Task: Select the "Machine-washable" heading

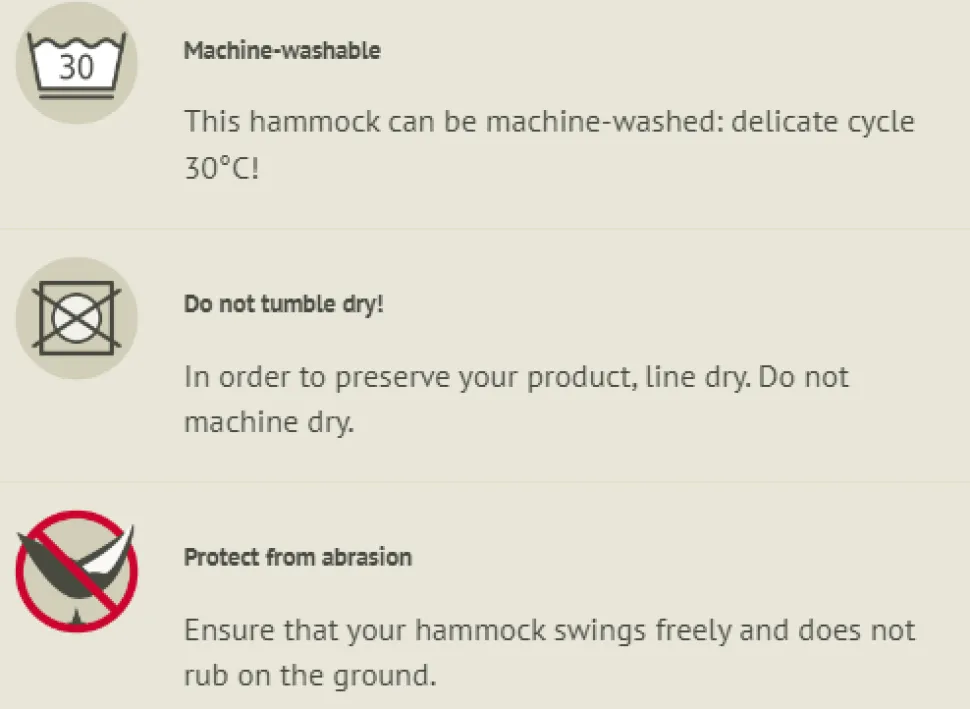Action: click(x=282, y=51)
